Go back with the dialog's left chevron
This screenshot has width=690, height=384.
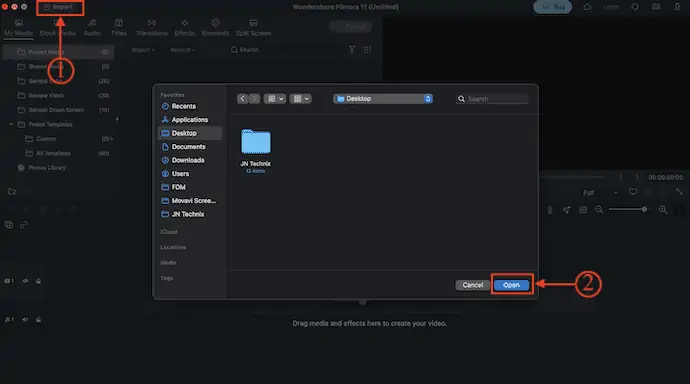[242, 99]
